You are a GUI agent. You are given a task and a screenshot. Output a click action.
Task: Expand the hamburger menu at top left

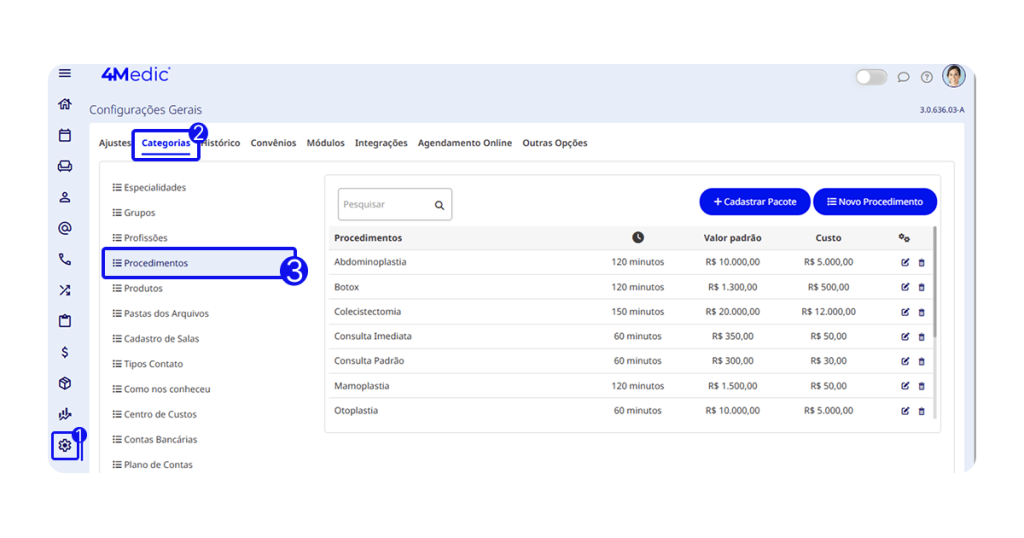65,73
